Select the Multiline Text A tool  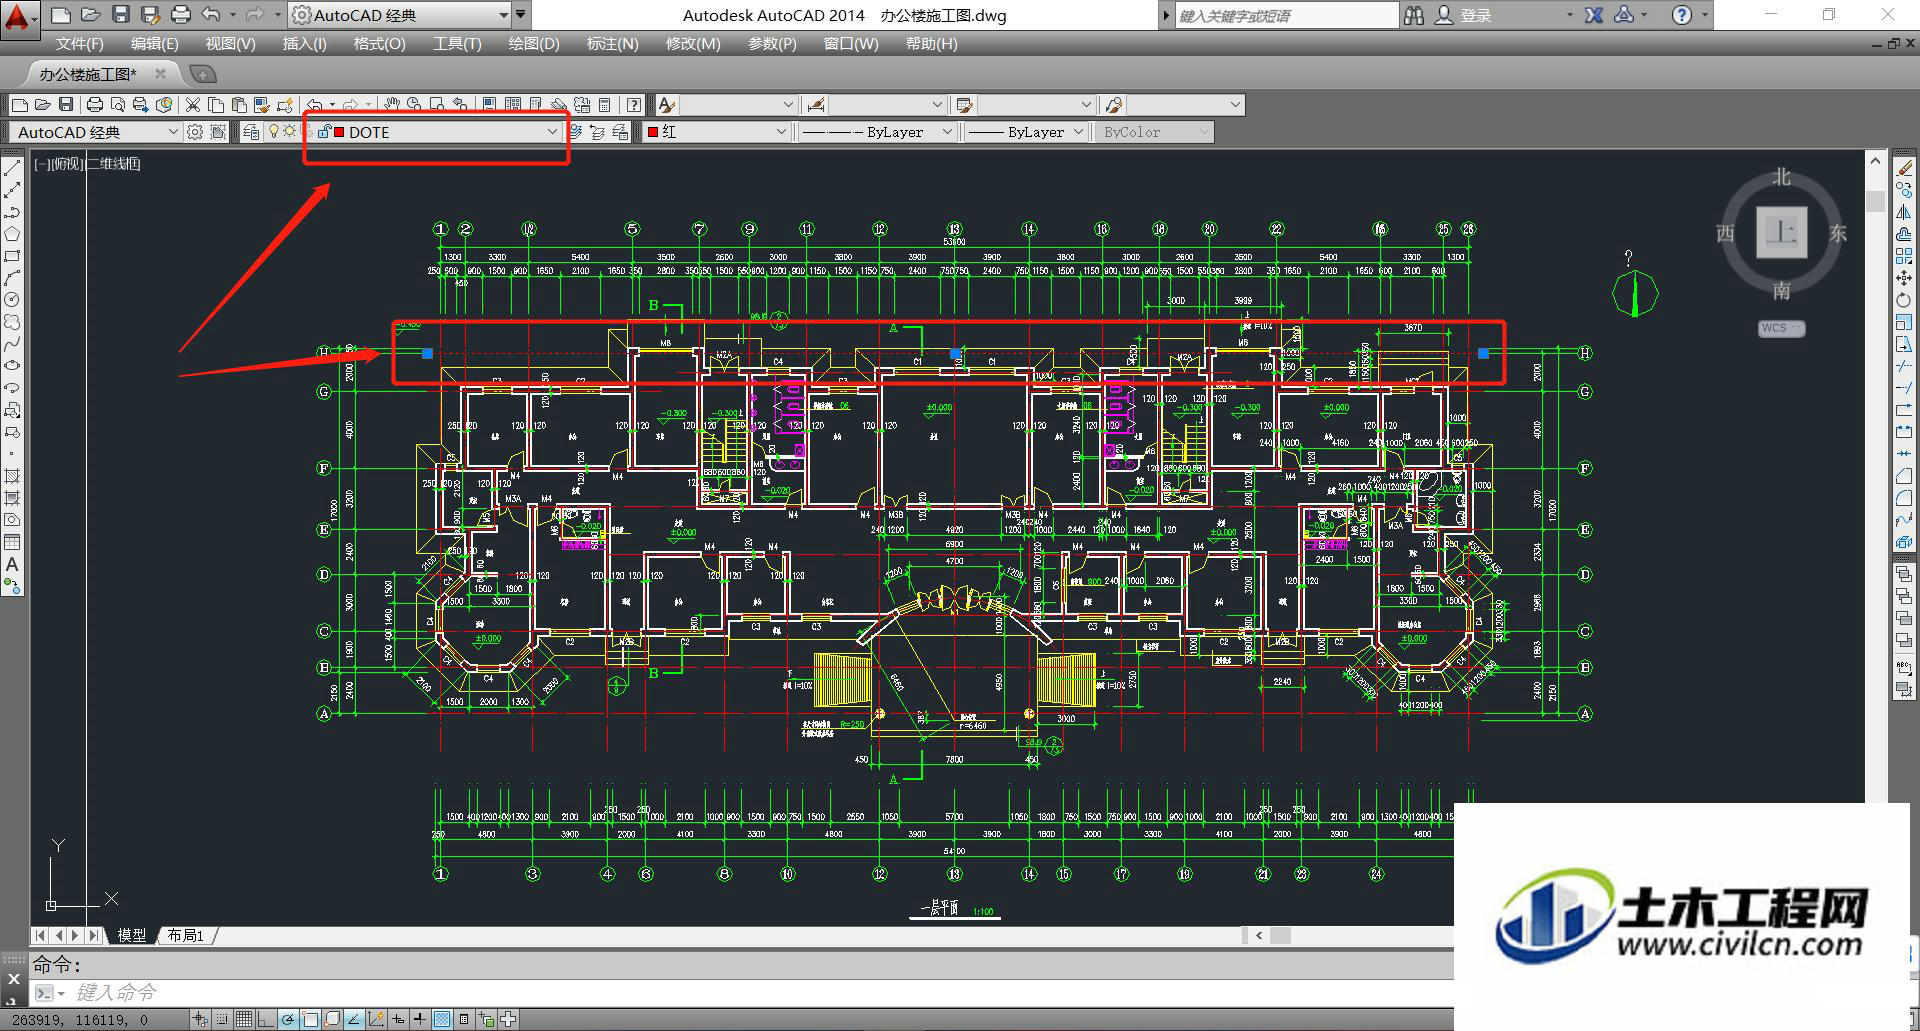[12, 564]
